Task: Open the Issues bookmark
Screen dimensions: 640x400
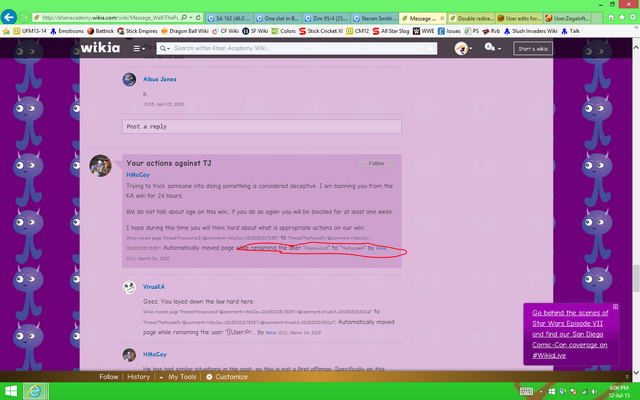Action: pos(449,31)
